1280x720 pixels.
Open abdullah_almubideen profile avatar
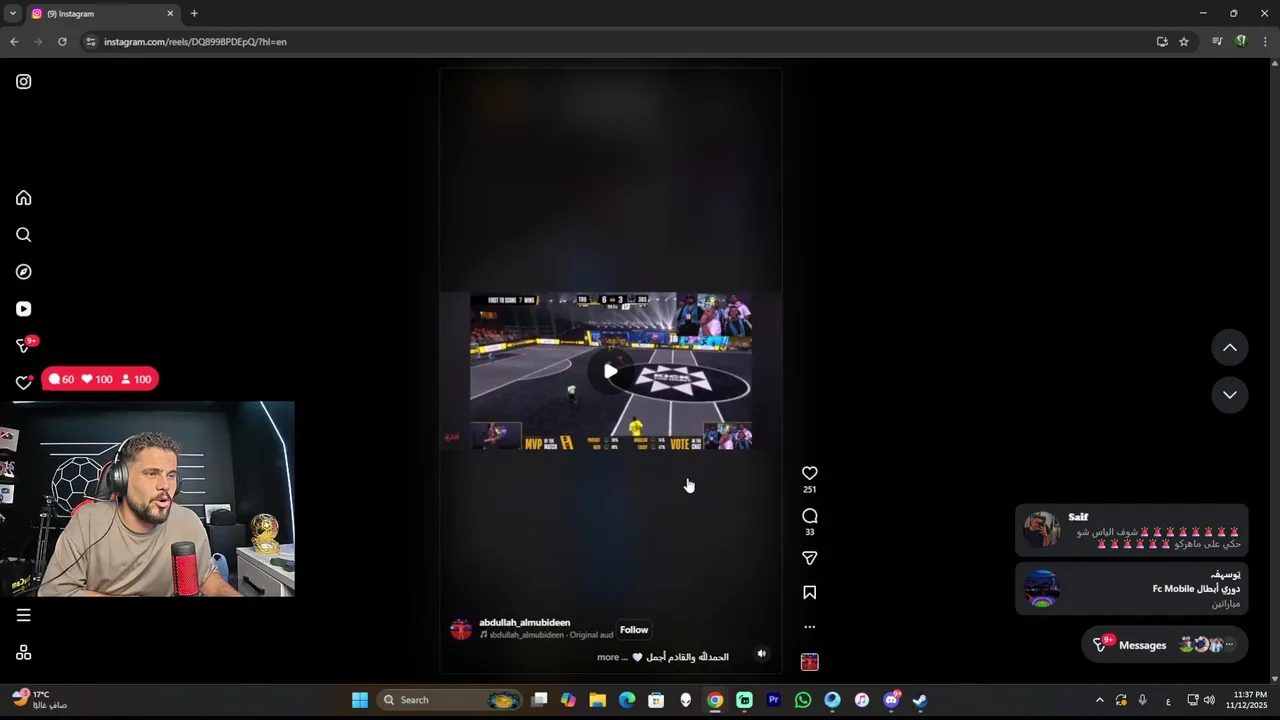(461, 629)
